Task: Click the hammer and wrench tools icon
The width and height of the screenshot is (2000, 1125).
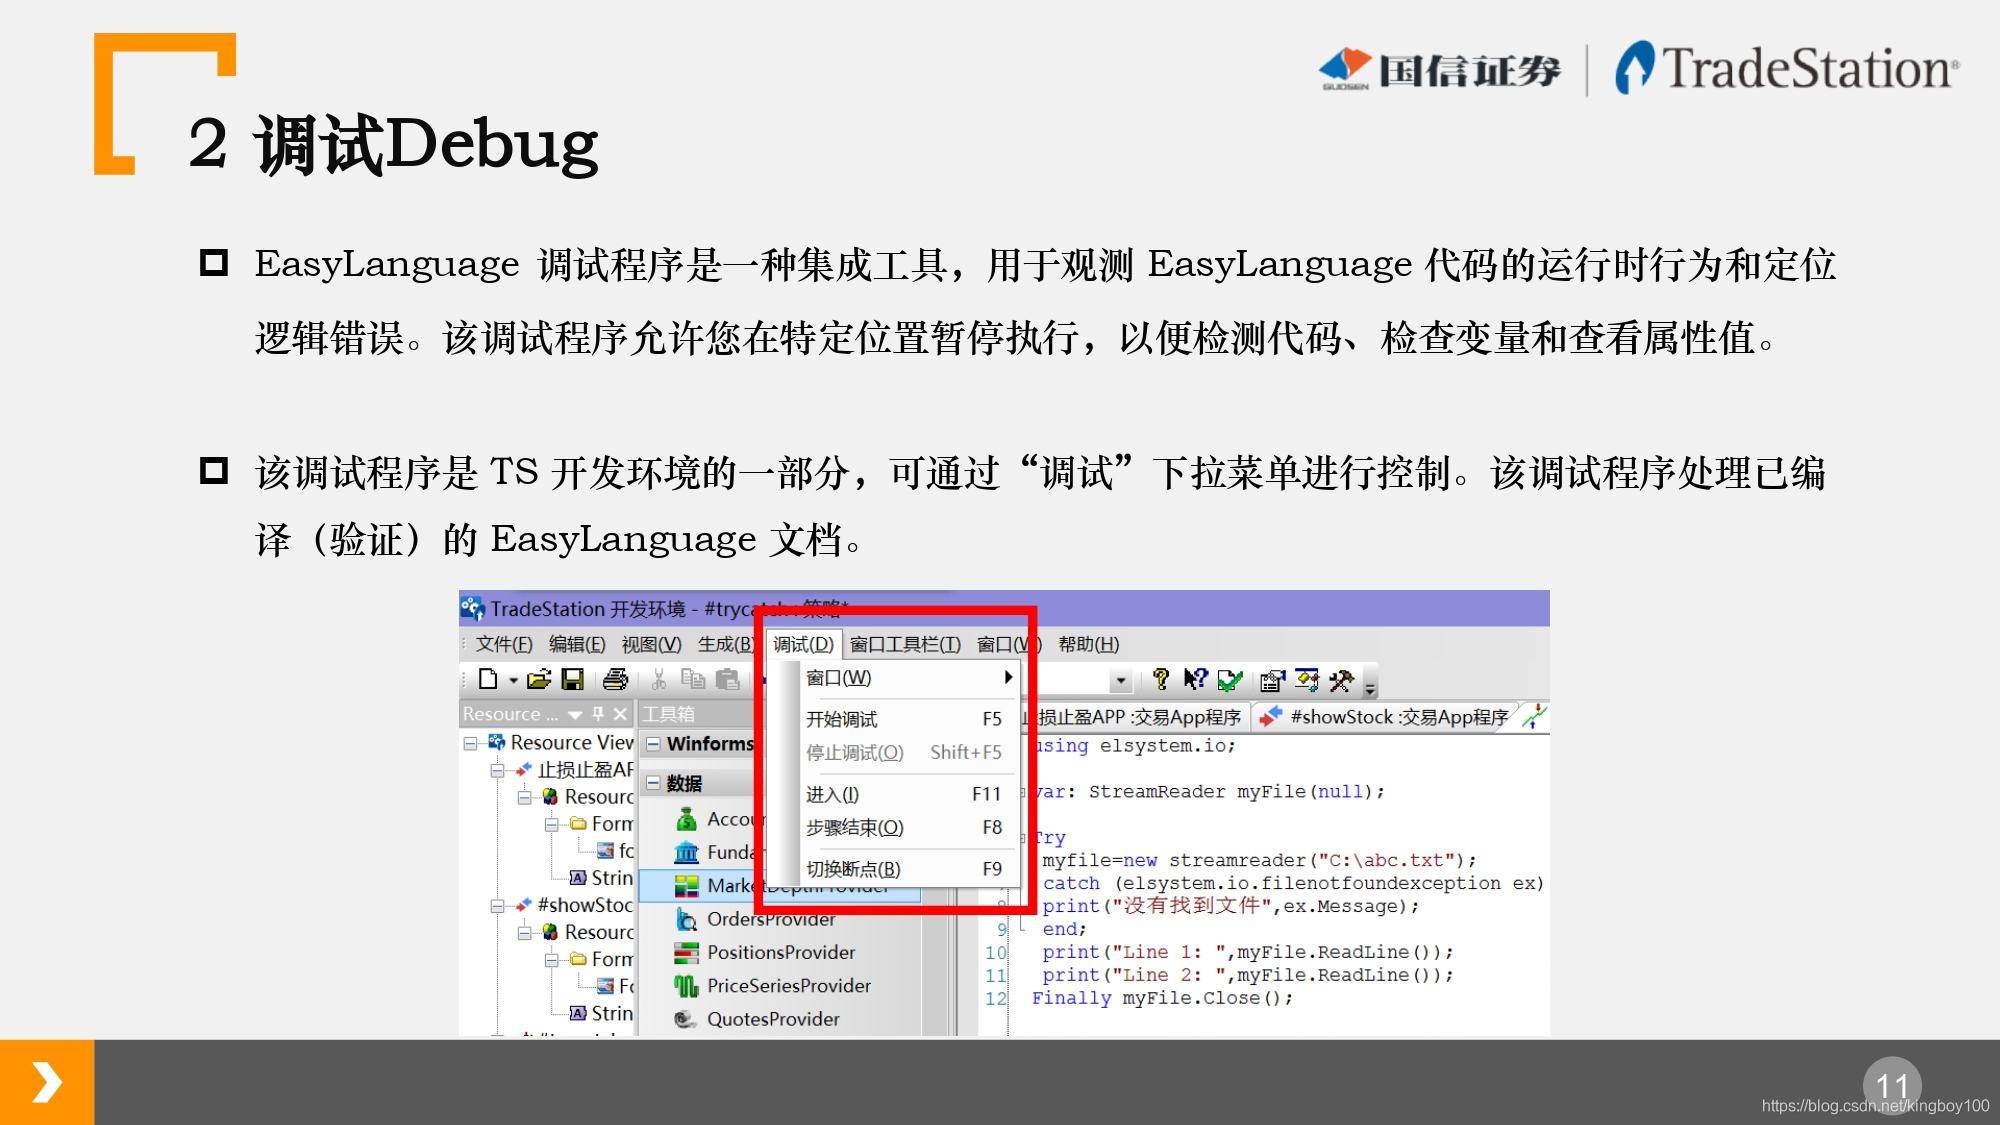Action: (x=1341, y=681)
